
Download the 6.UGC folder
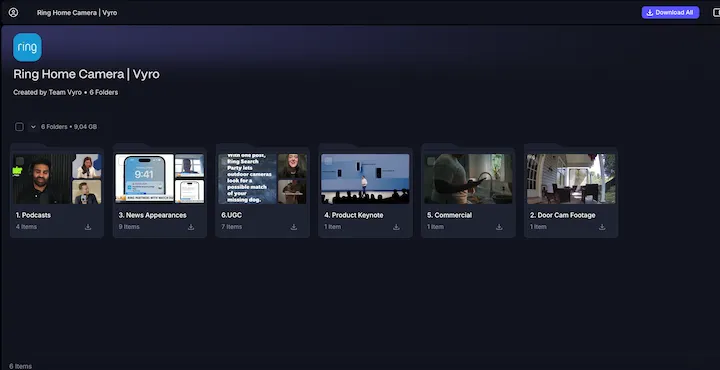294,227
